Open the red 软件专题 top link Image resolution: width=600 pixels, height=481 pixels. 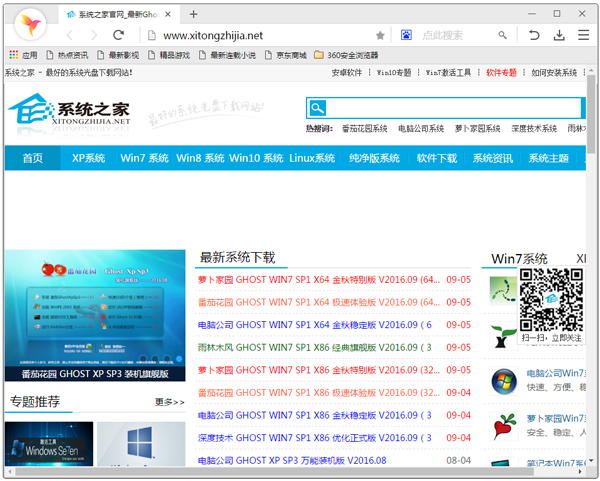click(501, 73)
